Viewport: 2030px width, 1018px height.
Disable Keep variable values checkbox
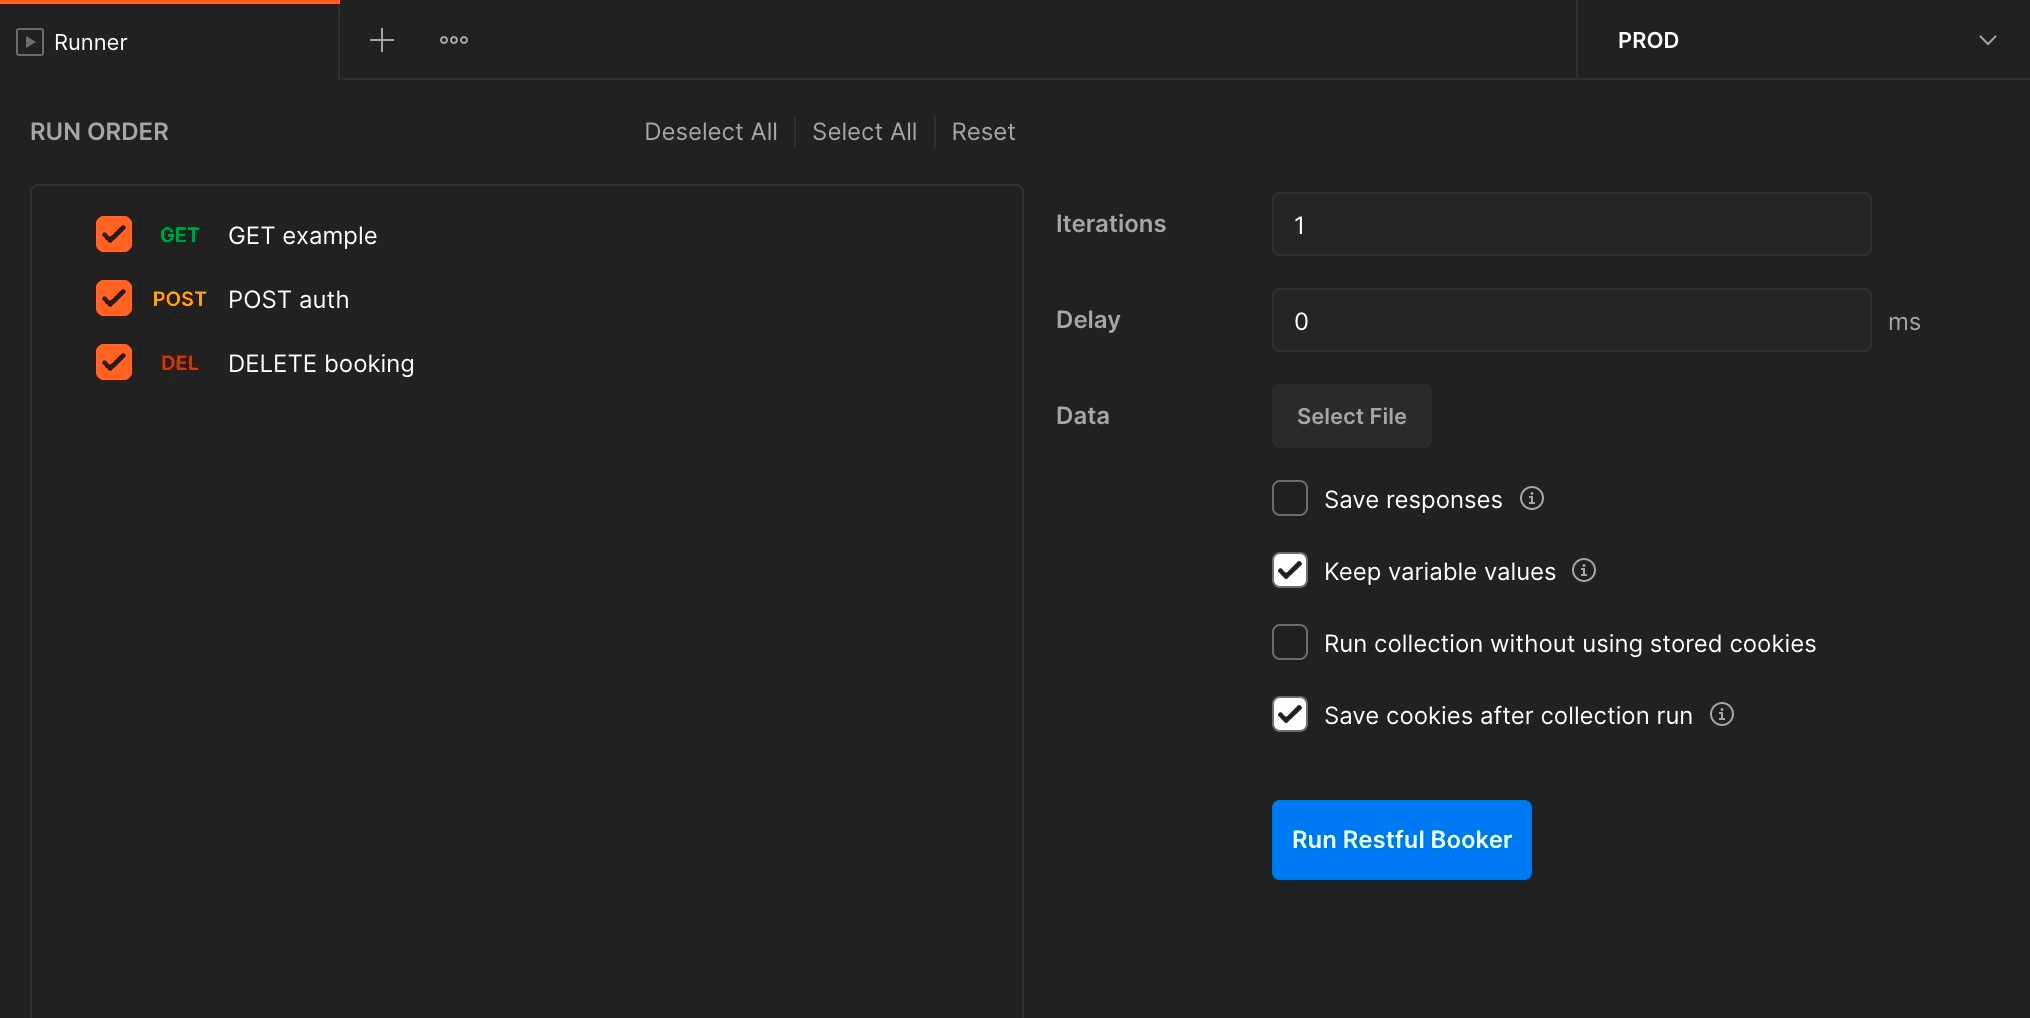[1290, 570]
